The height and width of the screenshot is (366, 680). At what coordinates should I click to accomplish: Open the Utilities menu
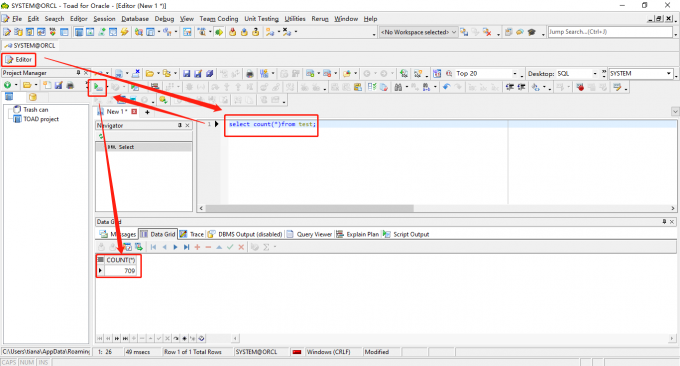(295, 19)
